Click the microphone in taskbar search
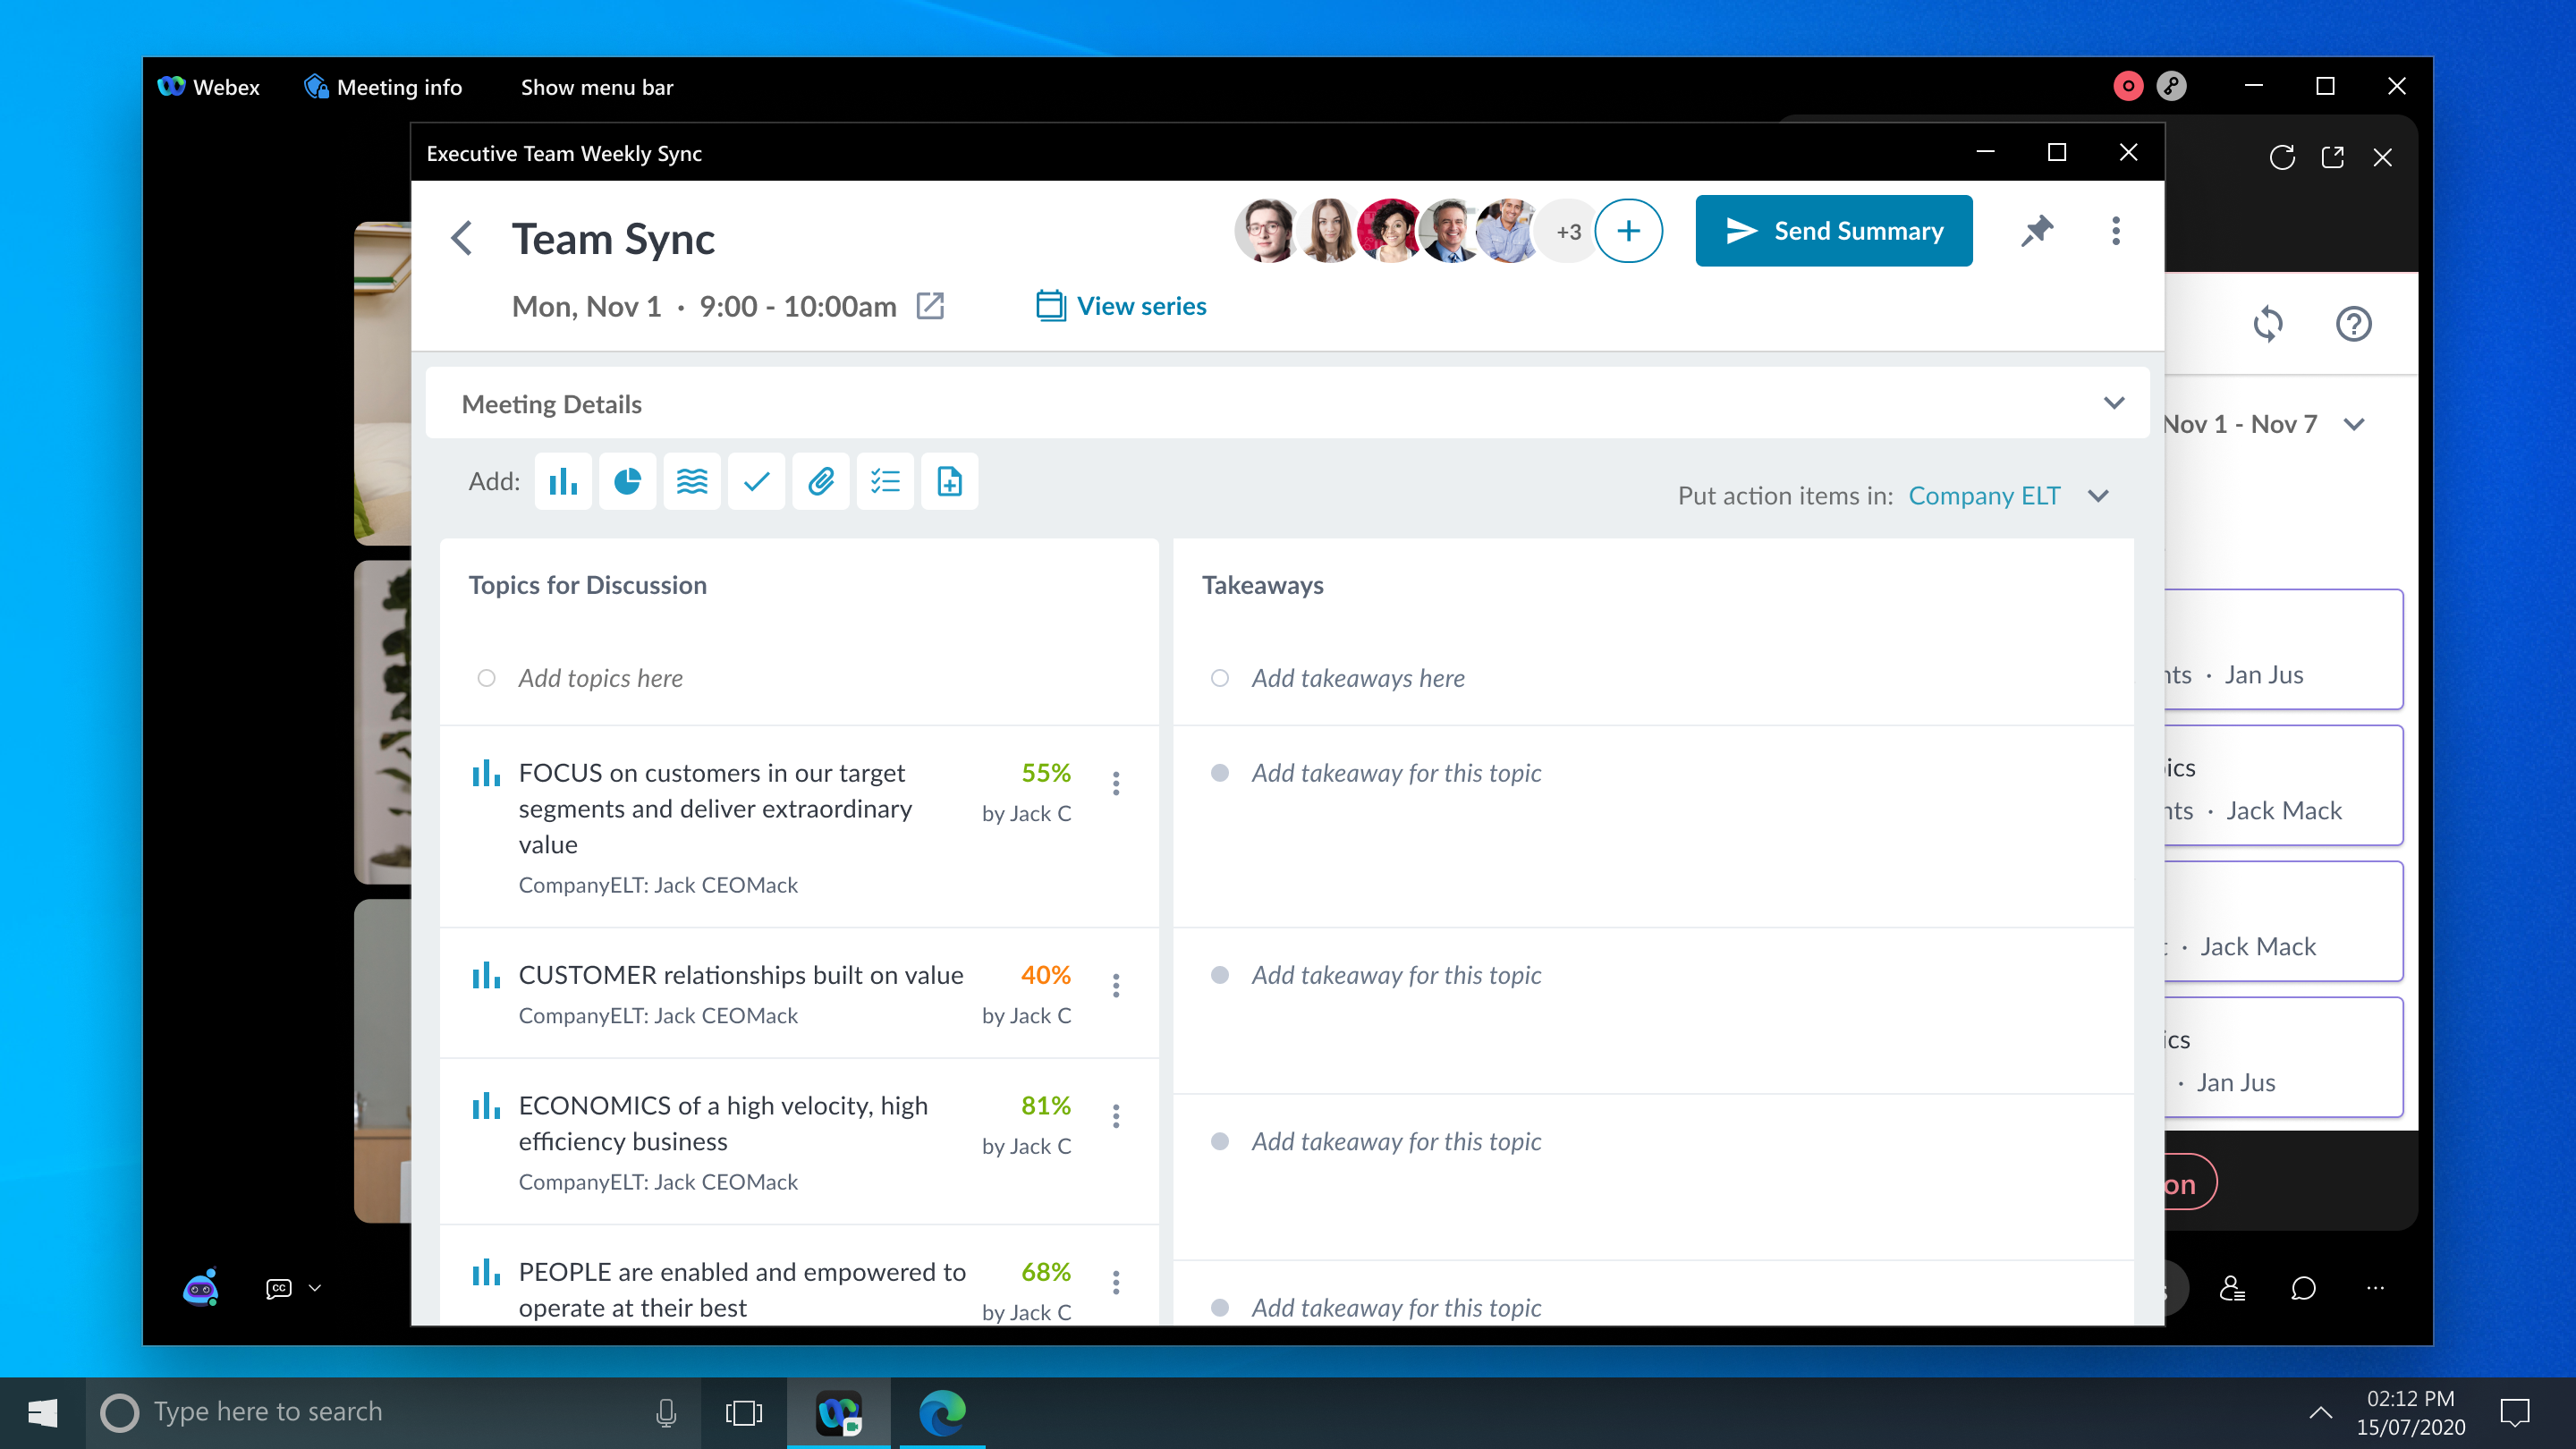Viewport: 2576px width, 1449px height. (666, 1413)
